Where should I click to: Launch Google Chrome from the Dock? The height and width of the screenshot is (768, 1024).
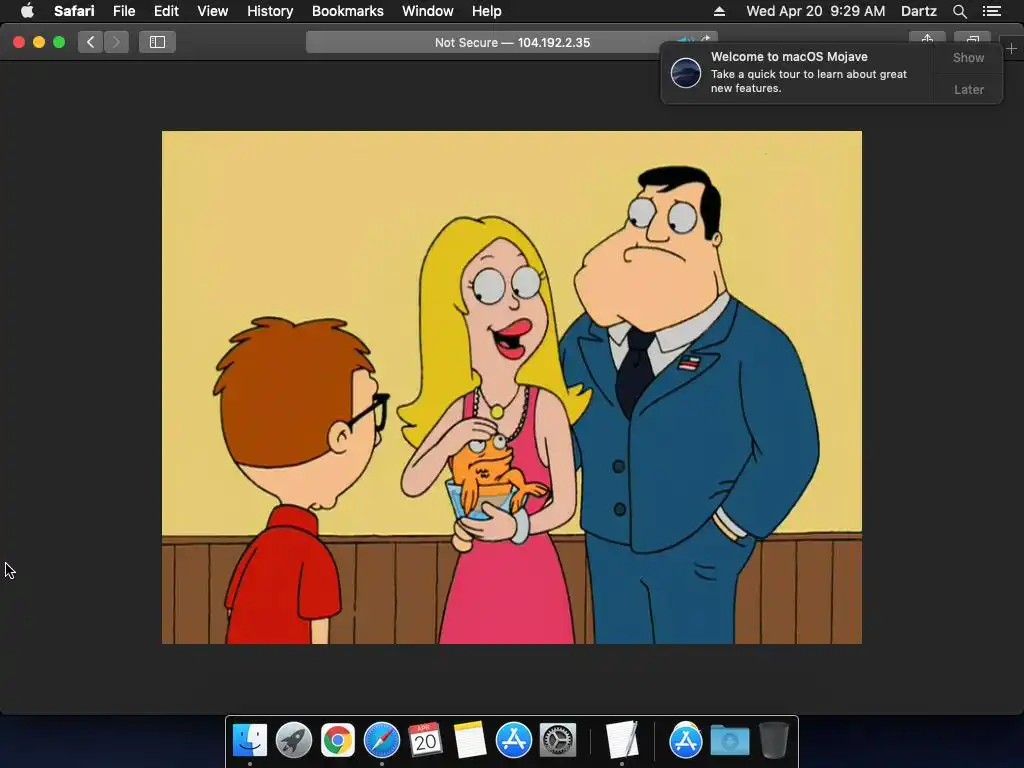tap(338, 741)
